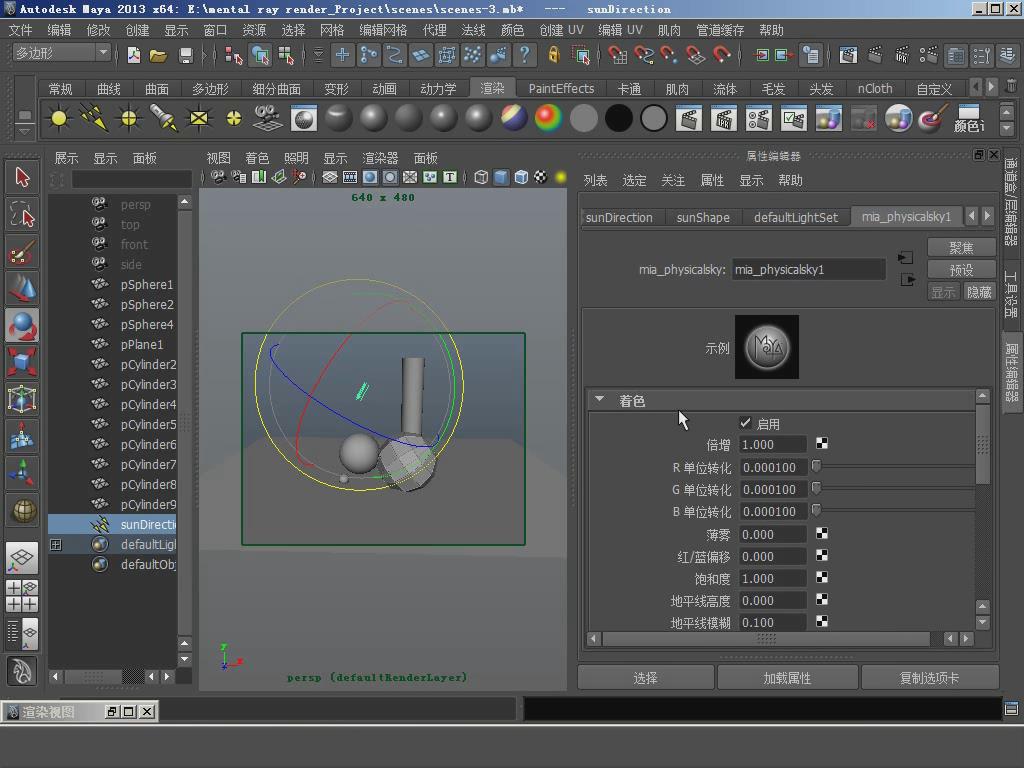Open the attribute editor 列表 menu
1024x768 pixels.
click(x=595, y=180)
